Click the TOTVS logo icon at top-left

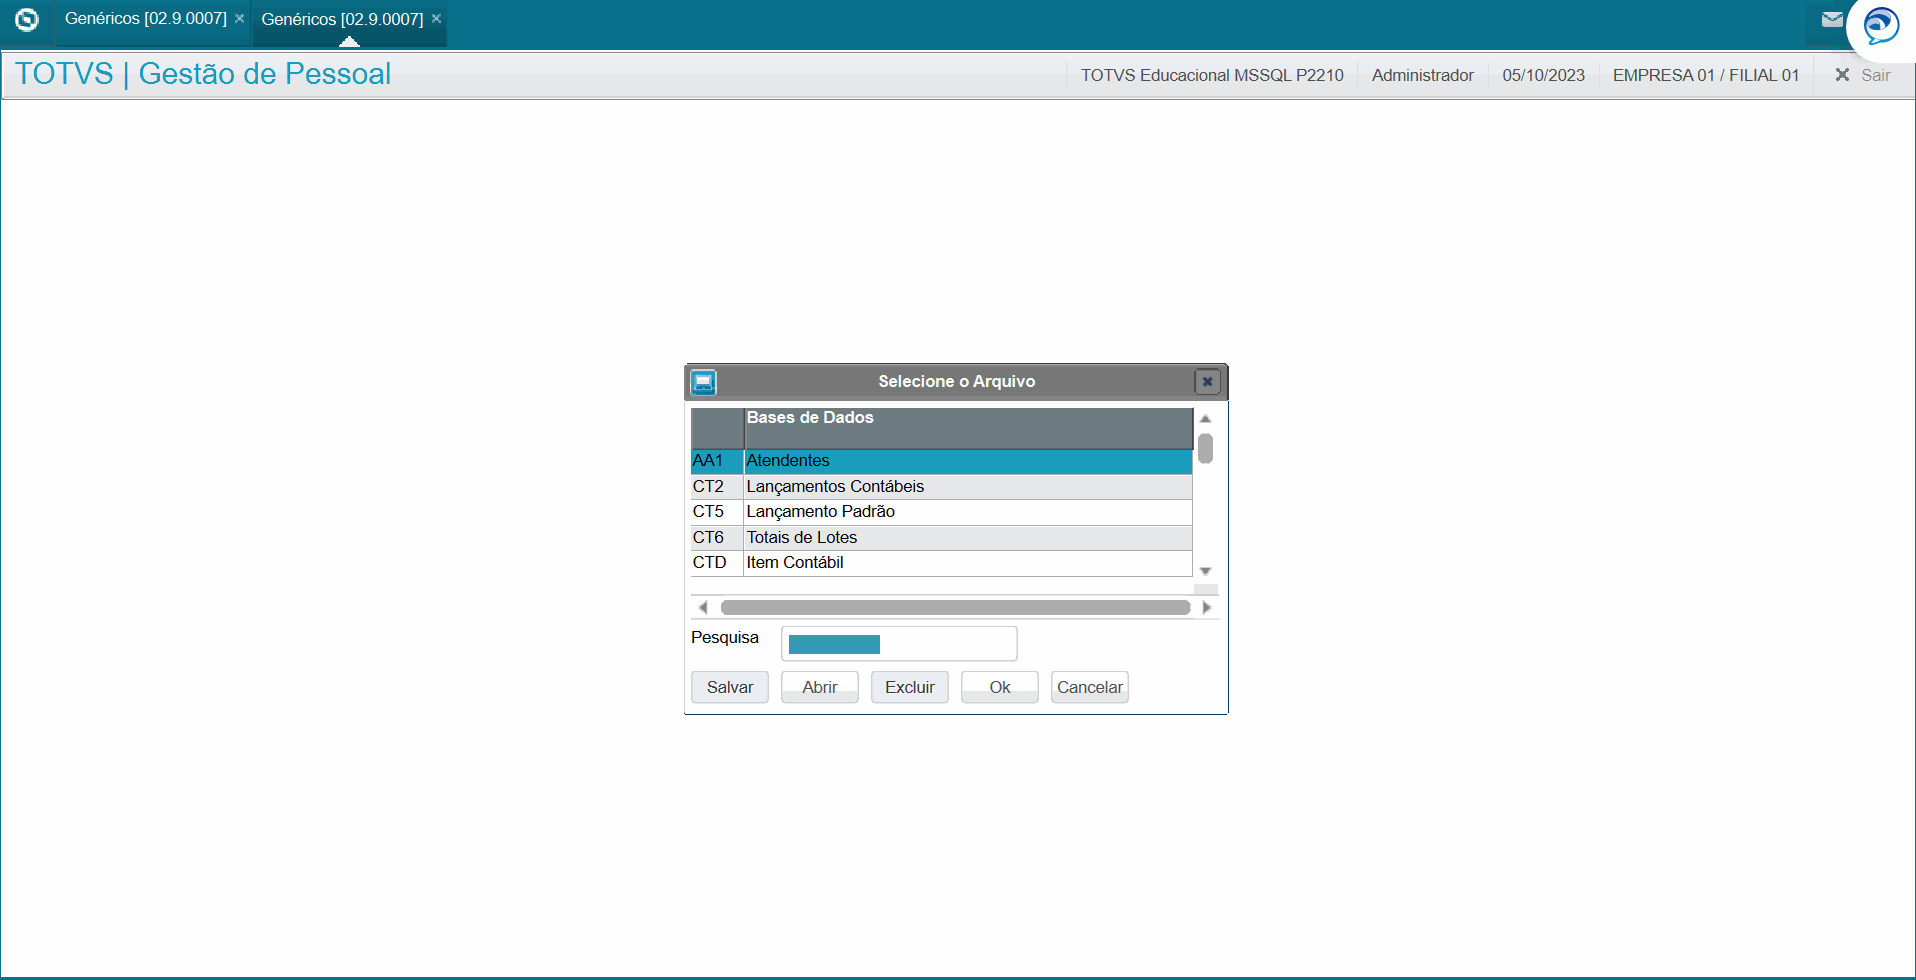coord(27,19)
